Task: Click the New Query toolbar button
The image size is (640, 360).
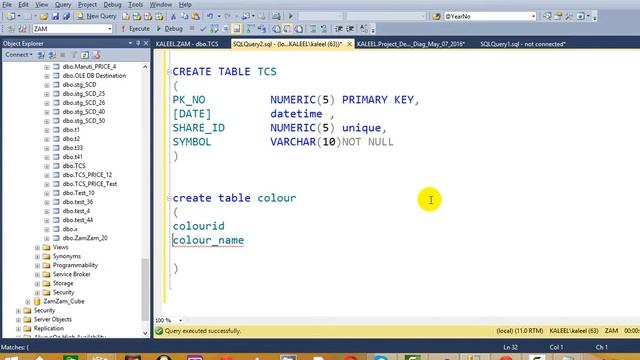Action: tap(96, 16)
